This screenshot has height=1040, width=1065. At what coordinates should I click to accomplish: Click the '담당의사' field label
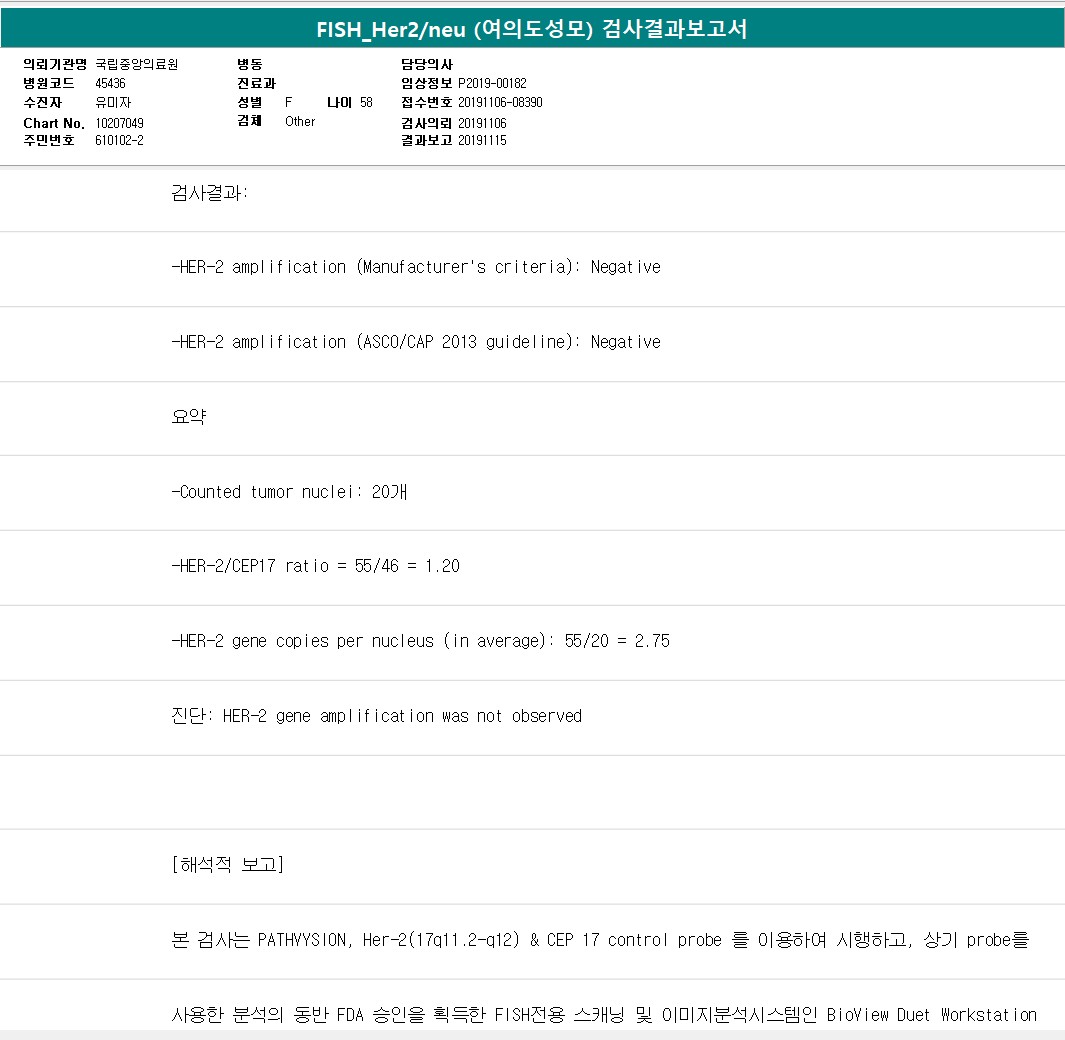coord(427,64)
